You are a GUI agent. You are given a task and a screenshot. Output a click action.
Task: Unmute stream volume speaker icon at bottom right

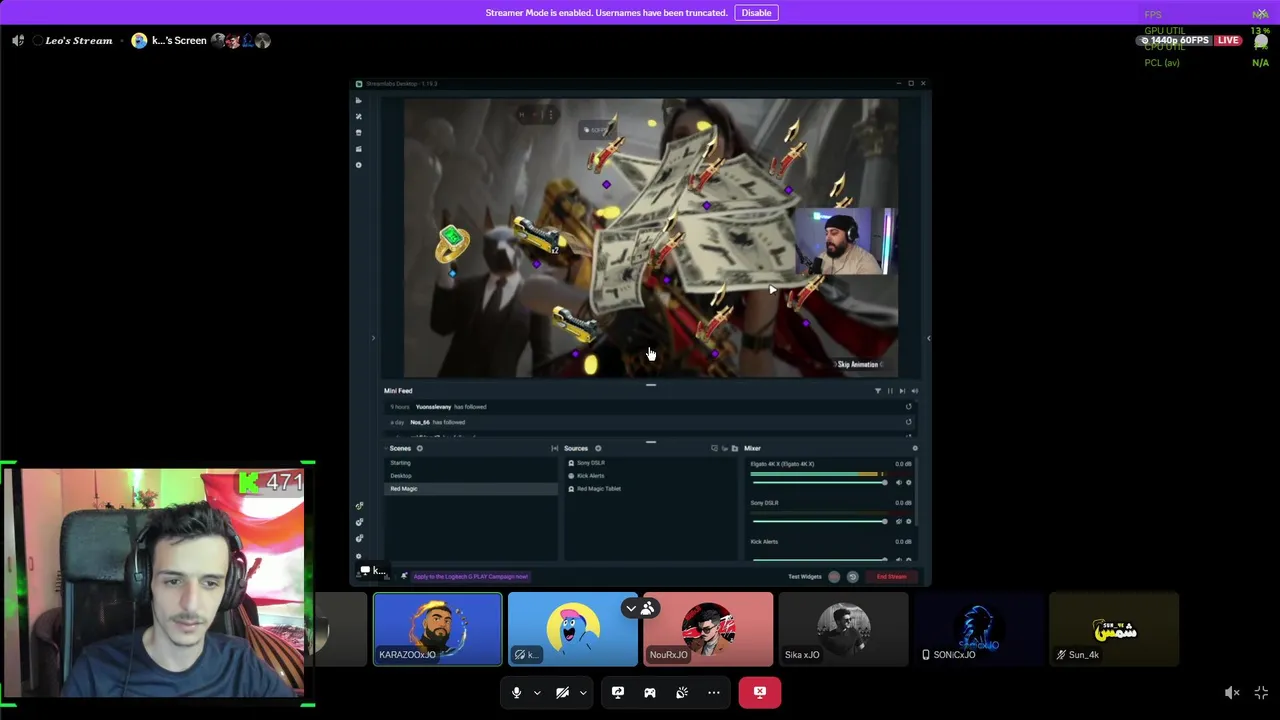pos(1232,693)
